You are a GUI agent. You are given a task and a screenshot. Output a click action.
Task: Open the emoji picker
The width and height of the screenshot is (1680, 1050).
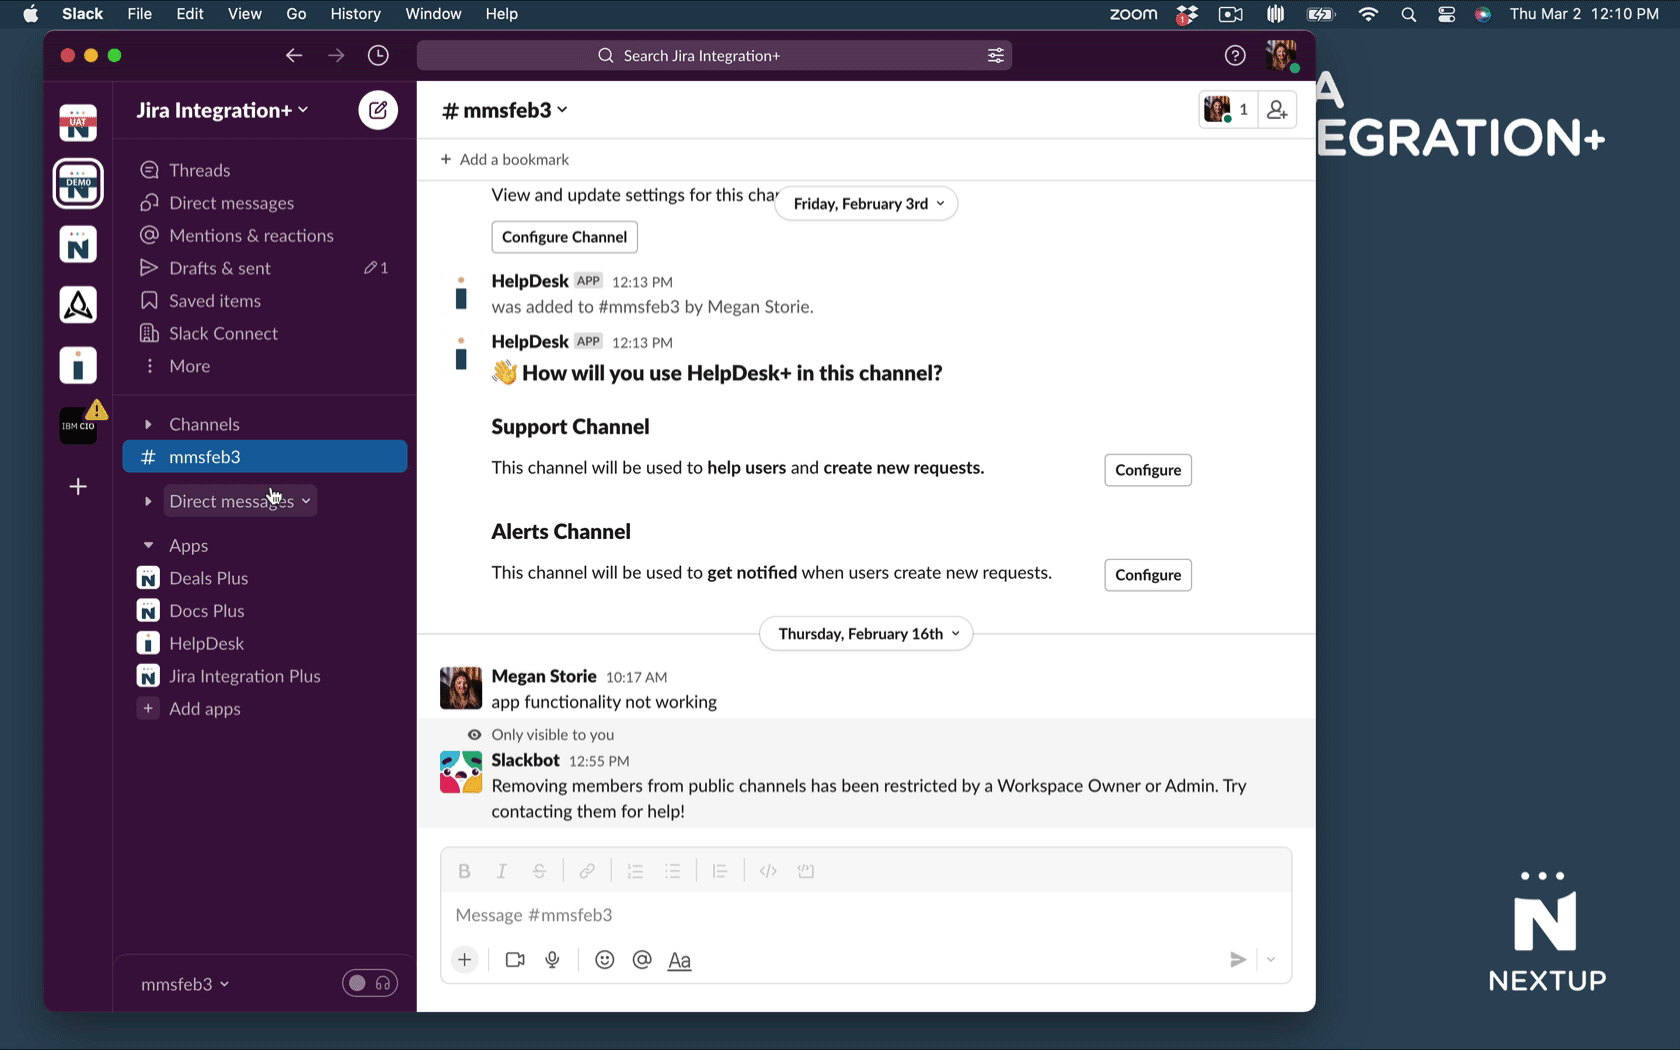pyautogui.click(x=604, y=960)
